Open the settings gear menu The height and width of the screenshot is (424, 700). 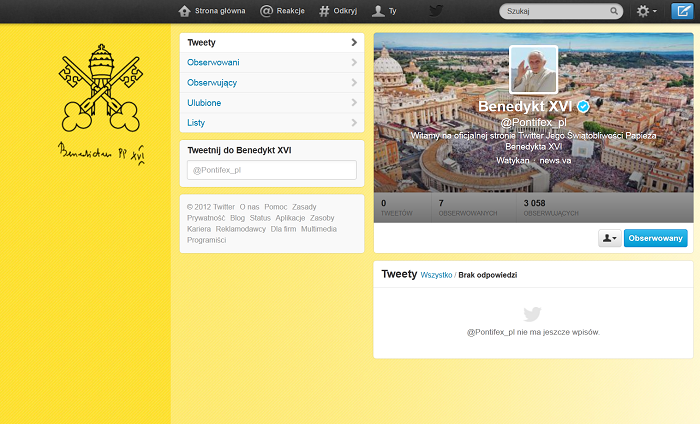pyautogui.click(x=646, y=11)
